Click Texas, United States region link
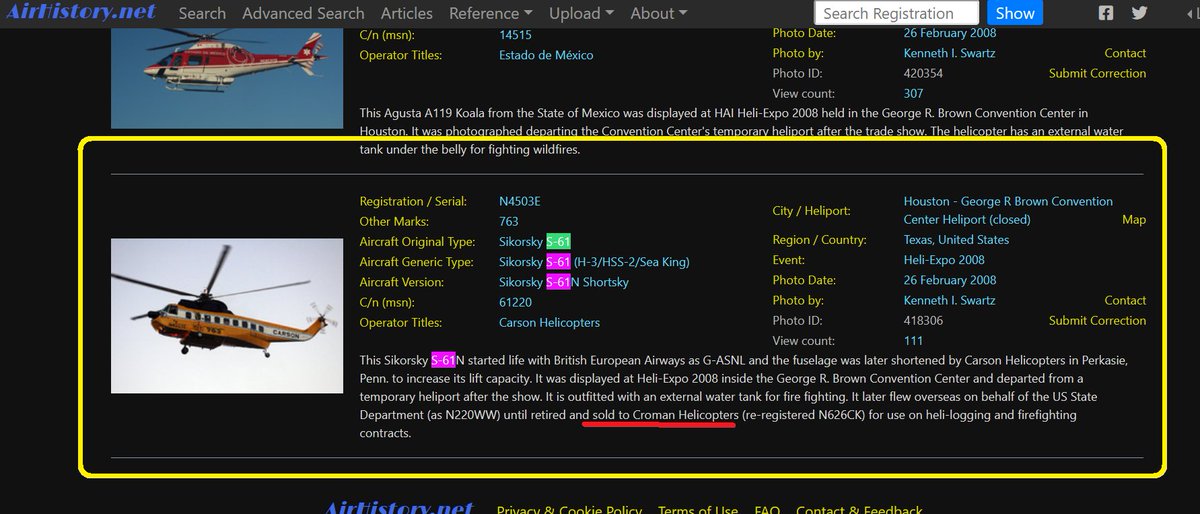The image size is (1200, 514). pos(956,240)
